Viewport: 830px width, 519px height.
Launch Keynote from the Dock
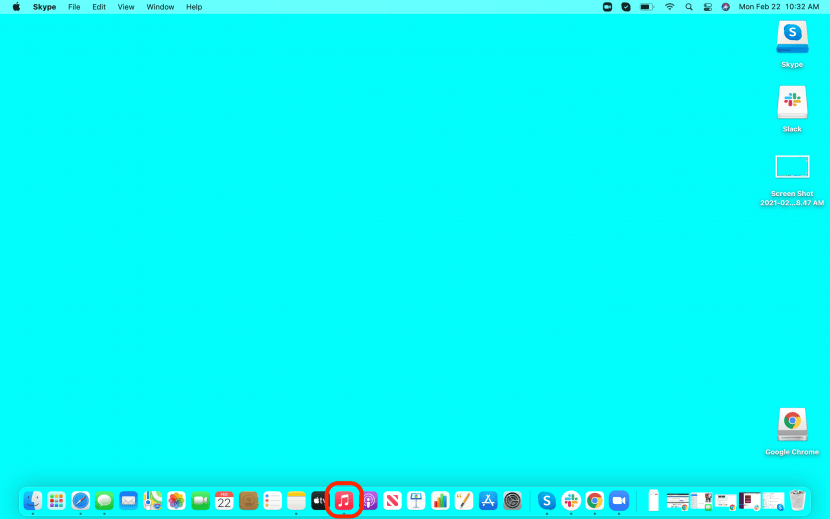coord(416,500)
